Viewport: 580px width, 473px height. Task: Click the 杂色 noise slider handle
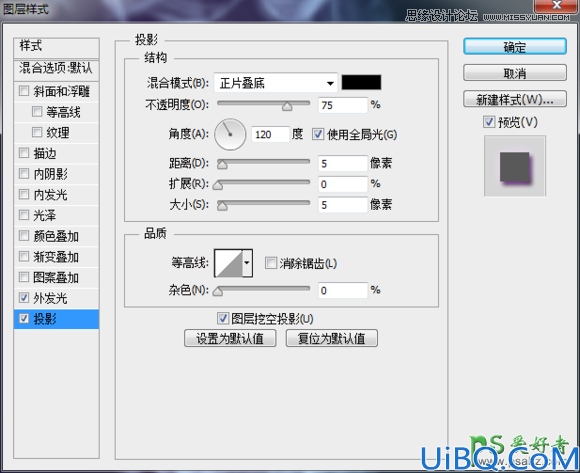(x=218, y=292)
